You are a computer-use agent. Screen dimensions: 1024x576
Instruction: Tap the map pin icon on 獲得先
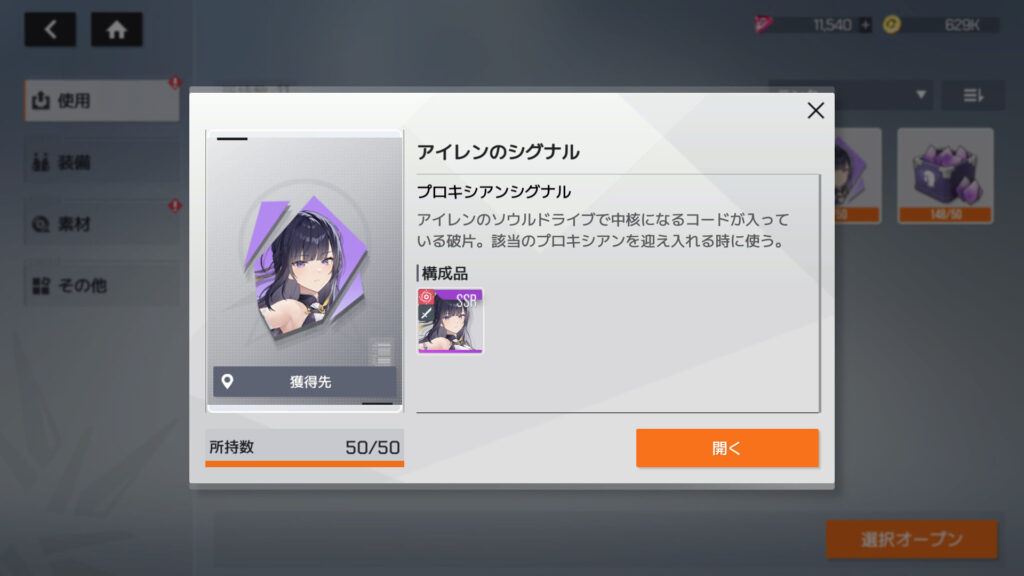pyautogui.click(x=227, y=381)
